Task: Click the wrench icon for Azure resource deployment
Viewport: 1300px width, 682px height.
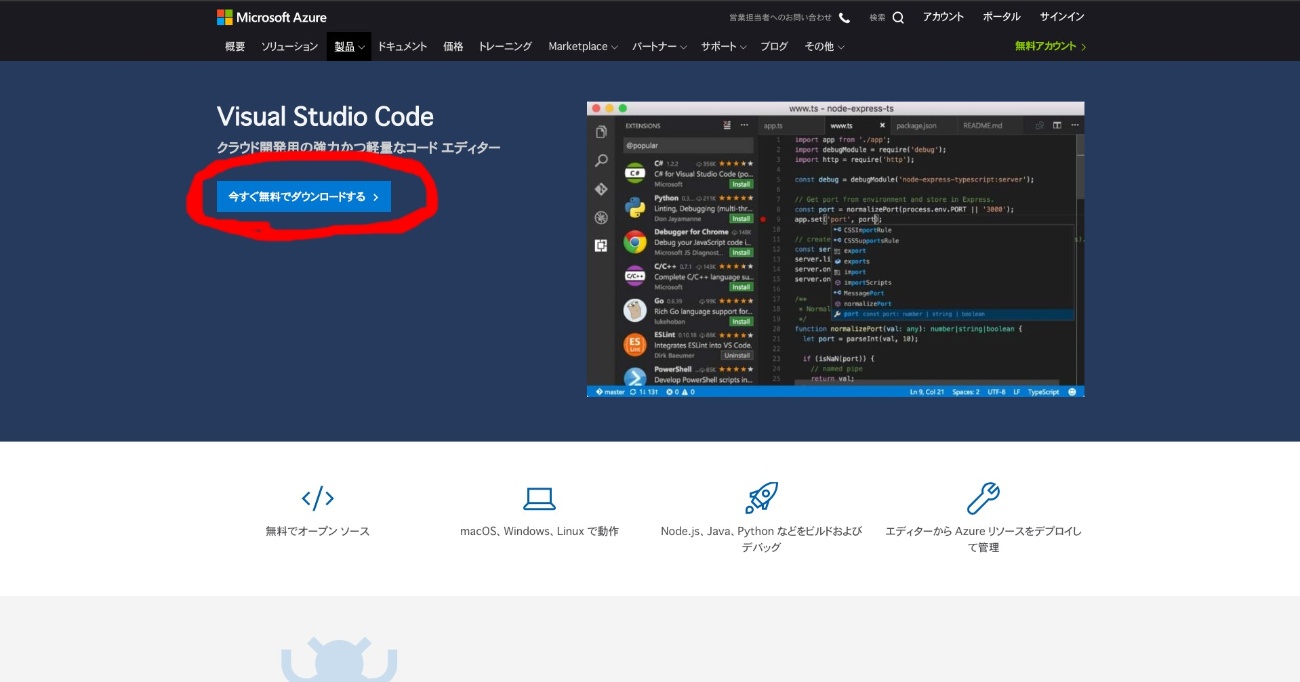Action: tap(983, 498)
